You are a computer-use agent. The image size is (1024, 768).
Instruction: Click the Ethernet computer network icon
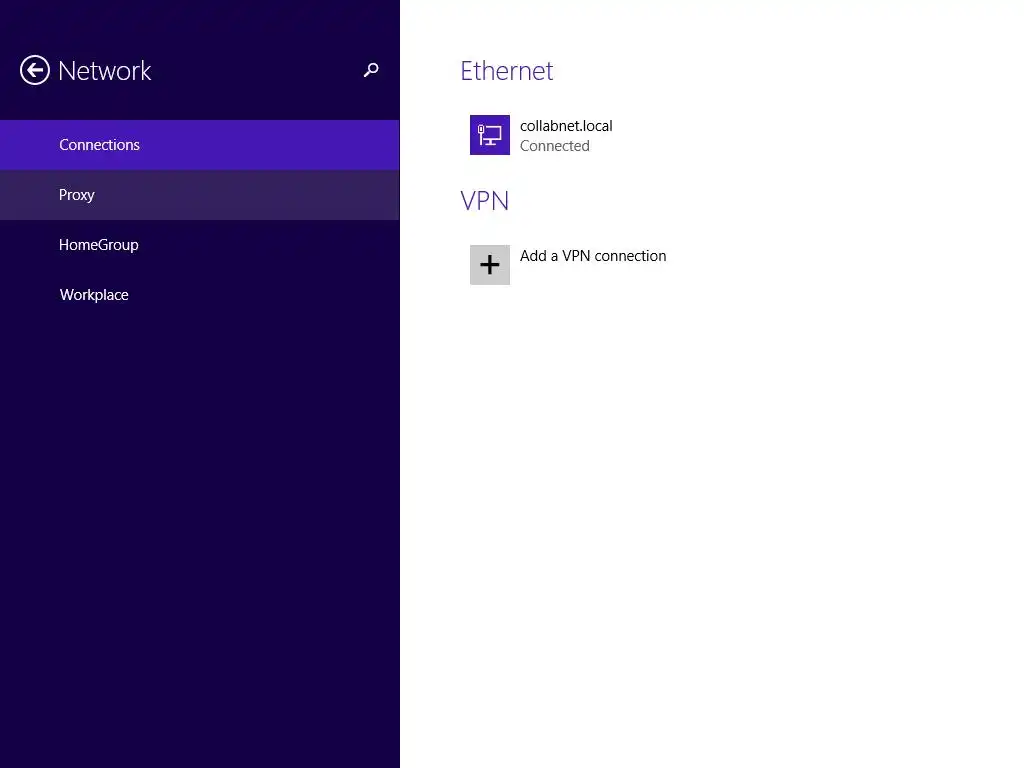tap(490, 135)
